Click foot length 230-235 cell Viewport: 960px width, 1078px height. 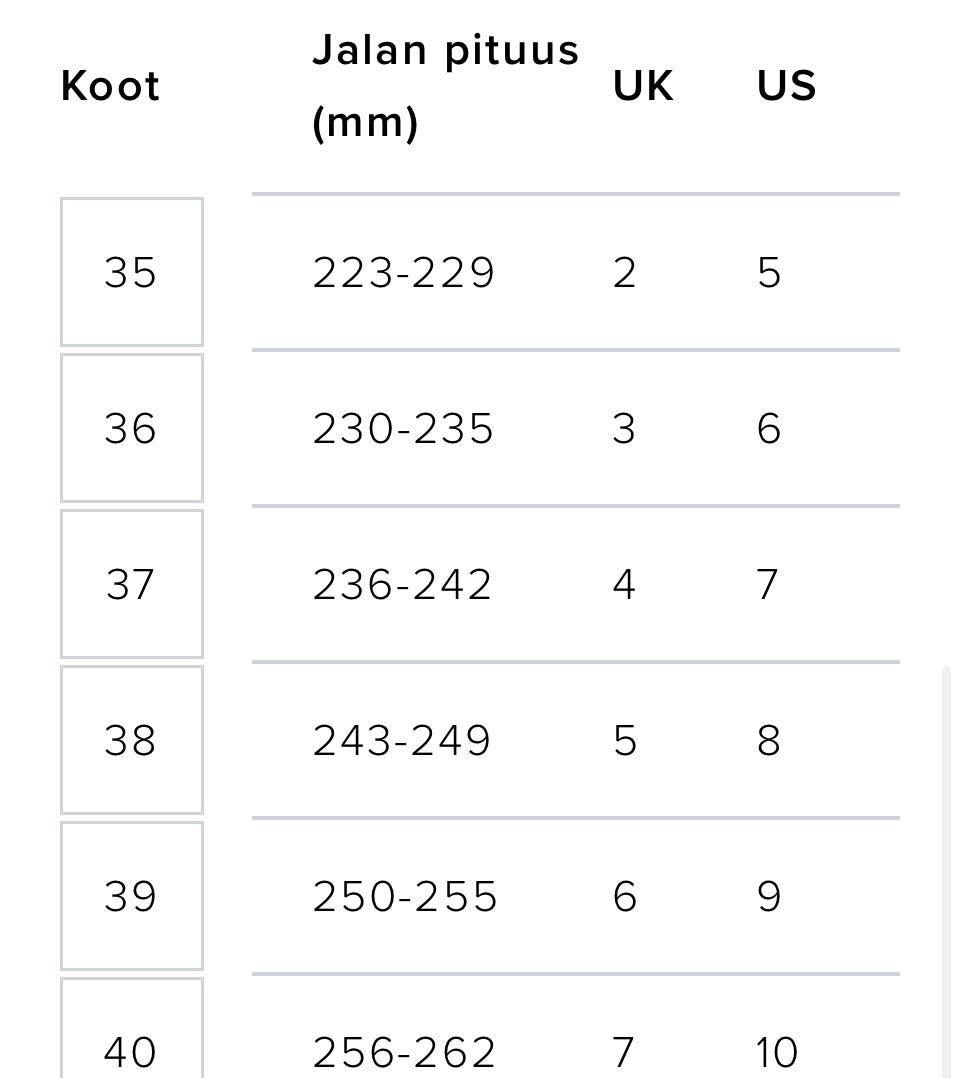pyautogui.click(x=403, y=428)
